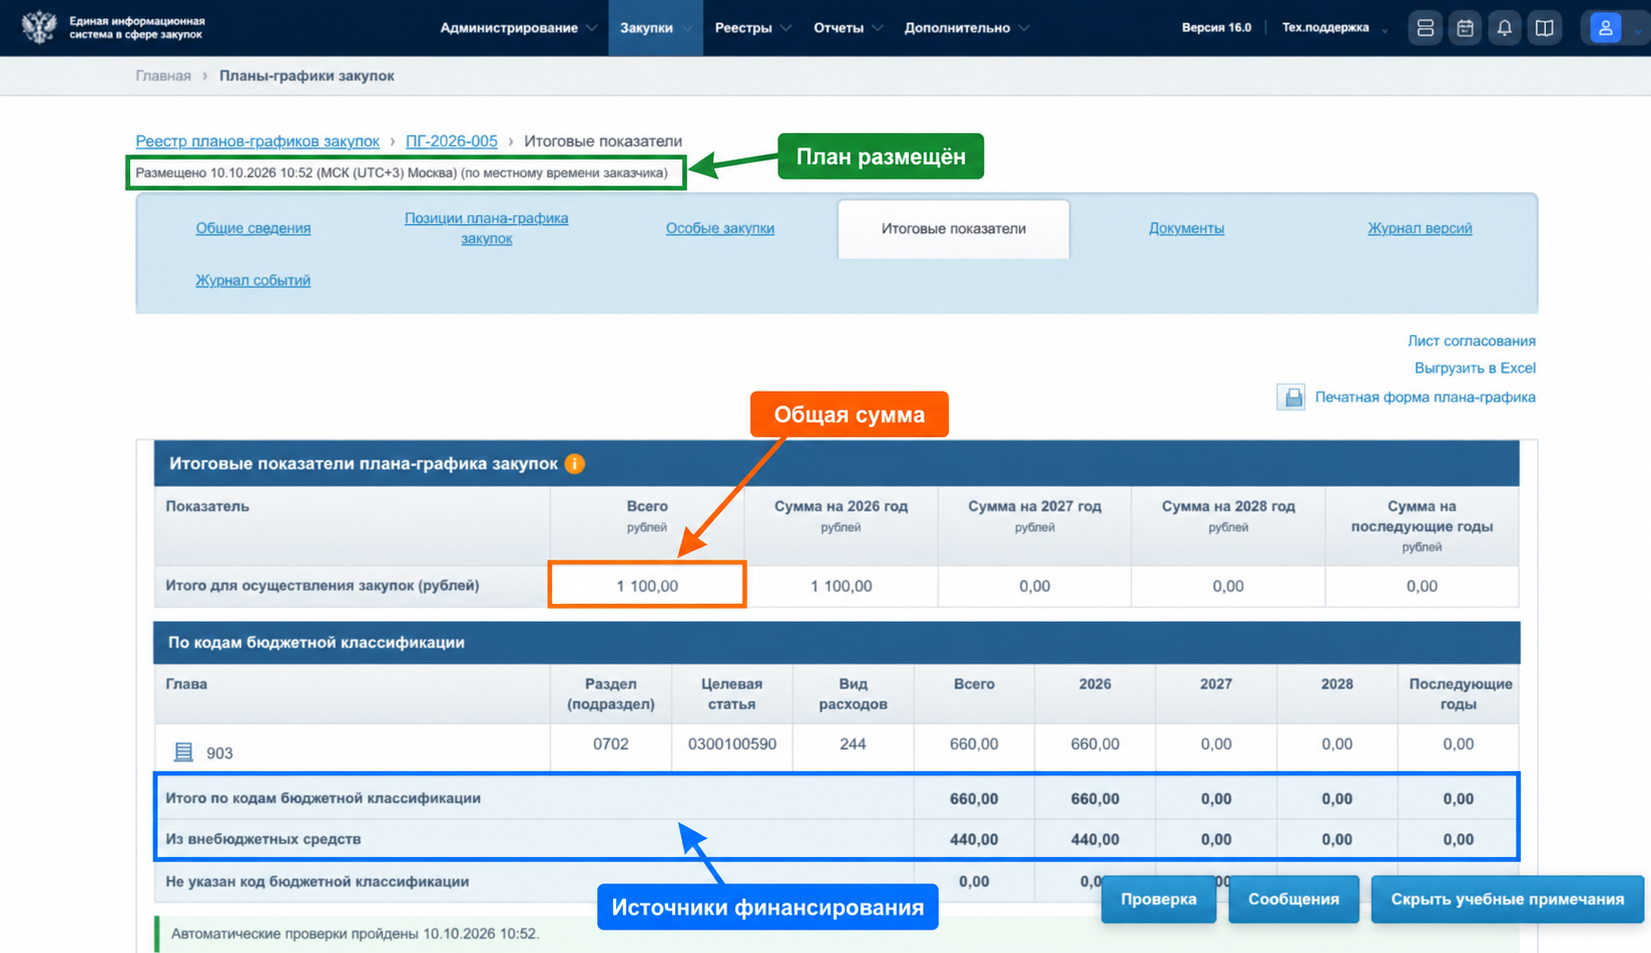Screen dimensions: 1651x953
Task: Expand the Администрирование dropdown menu
Action: tap(518, 28)
